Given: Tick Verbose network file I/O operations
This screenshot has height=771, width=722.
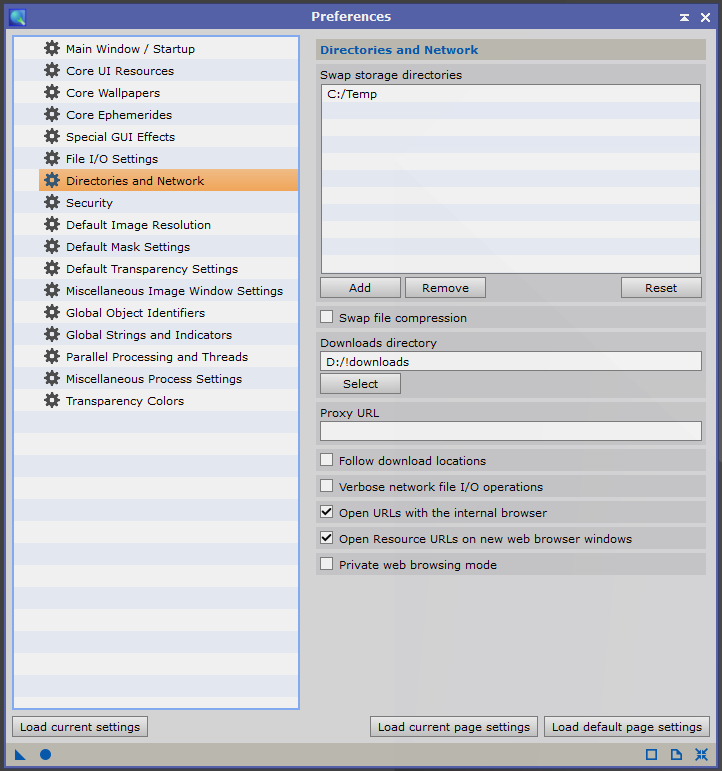Looking at the screenshot, I should (327, 487).
